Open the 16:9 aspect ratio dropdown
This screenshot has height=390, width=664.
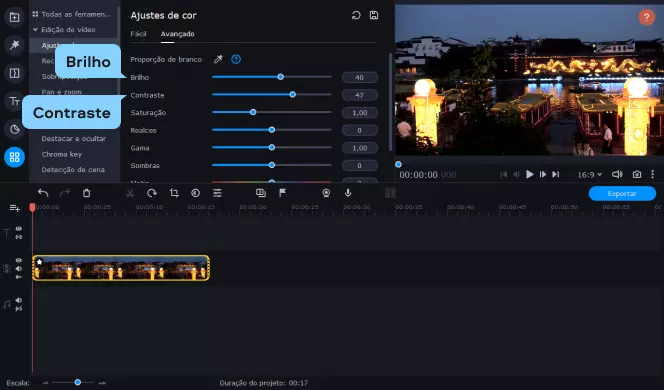pos(589,174)
